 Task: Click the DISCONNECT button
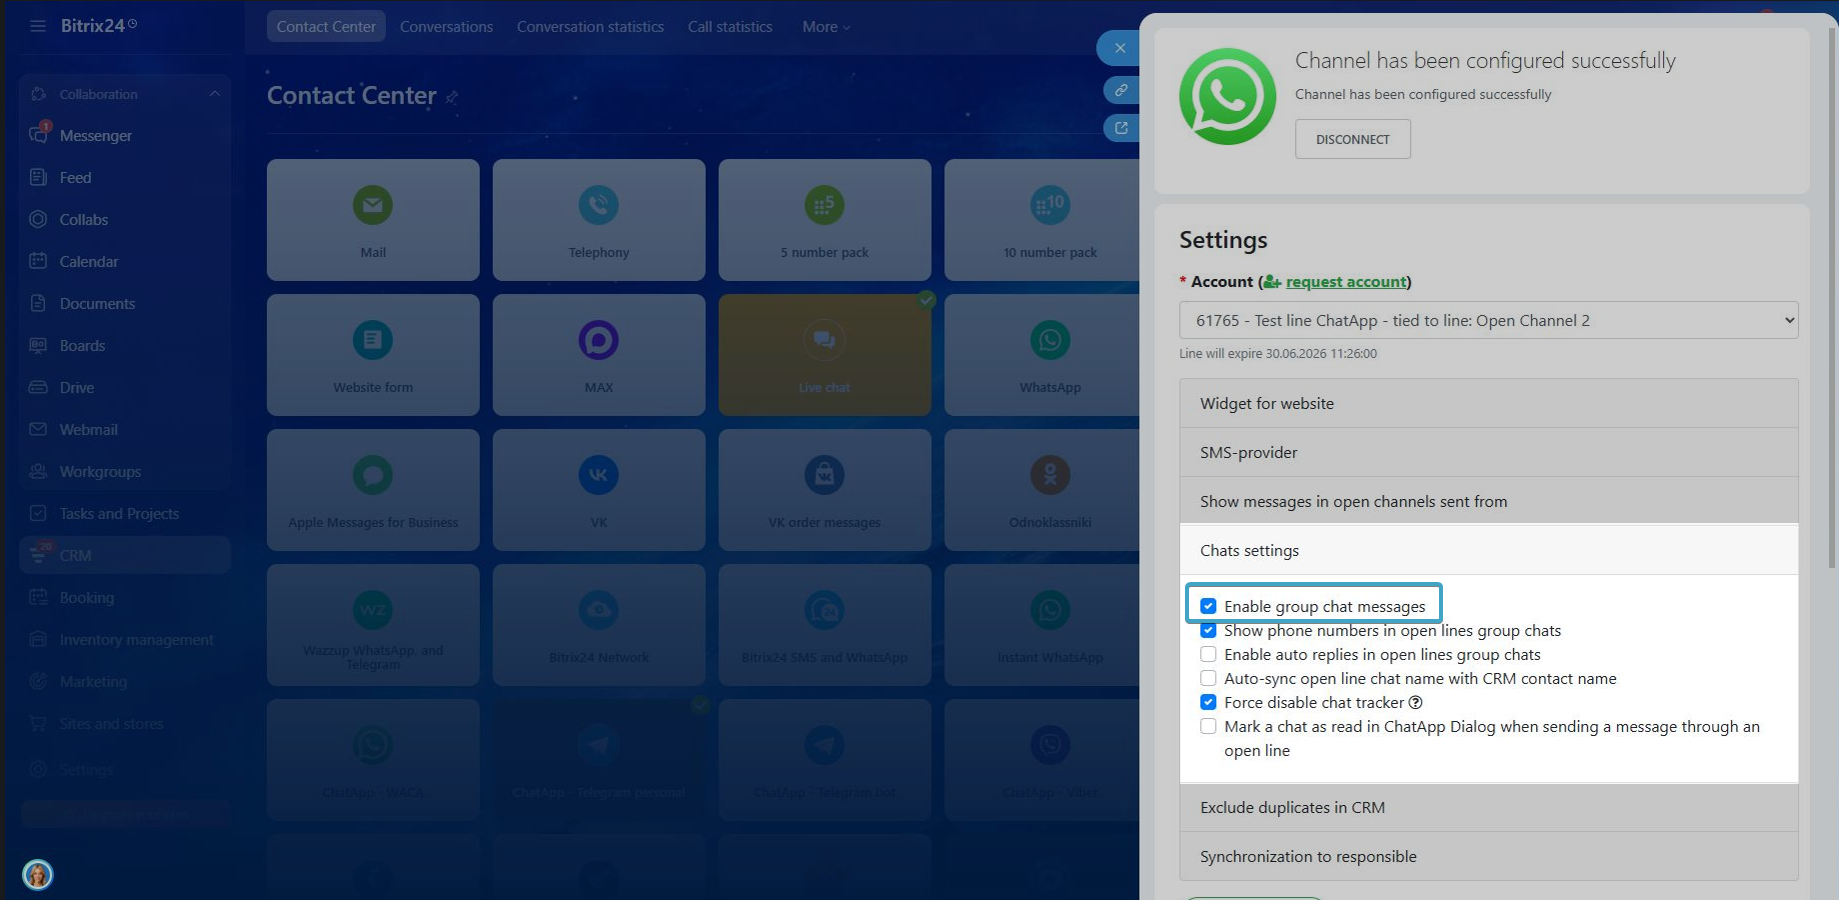tap(1352, 139)
